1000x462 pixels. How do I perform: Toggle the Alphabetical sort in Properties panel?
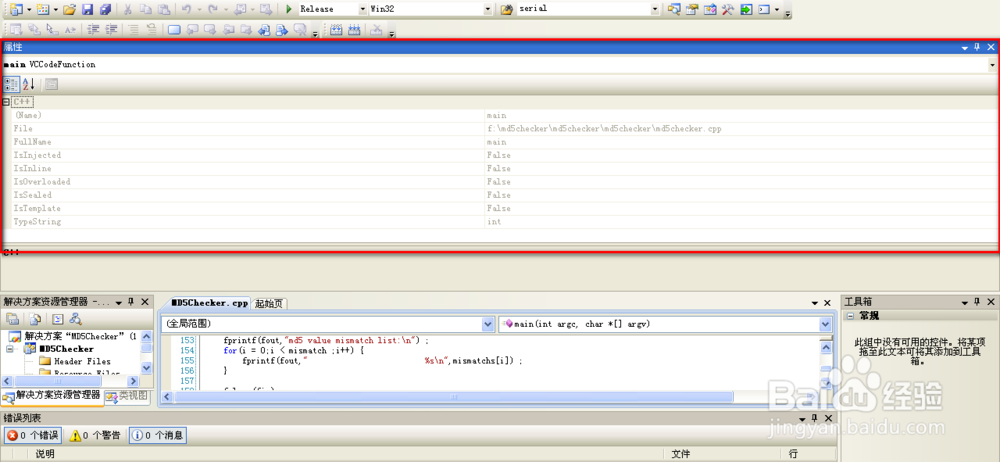point(29,84)
